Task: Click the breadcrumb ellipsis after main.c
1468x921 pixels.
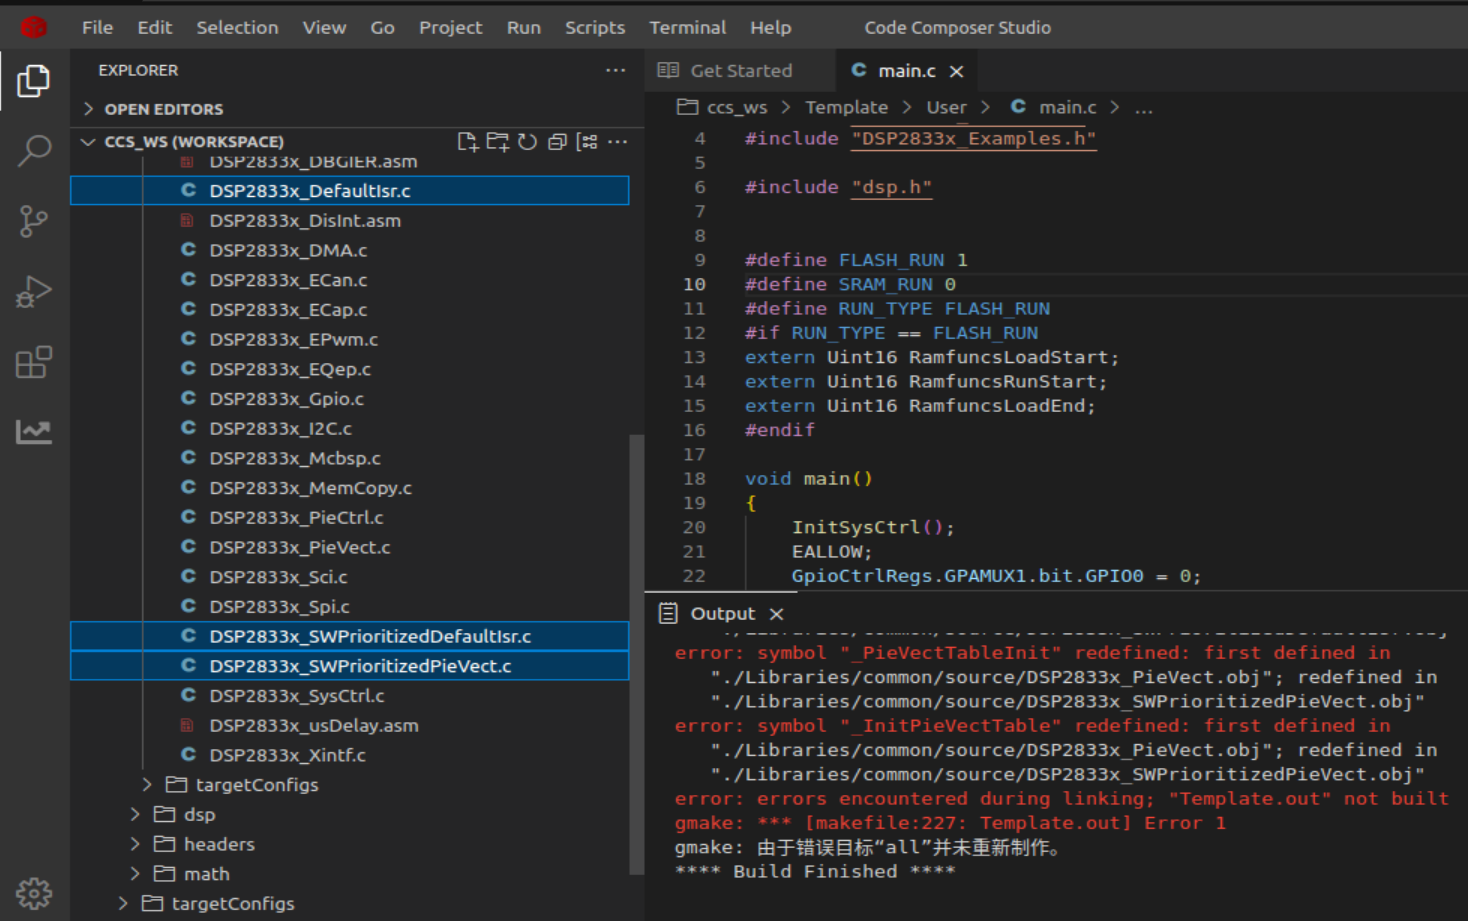Action: [x=1144, y=108]
